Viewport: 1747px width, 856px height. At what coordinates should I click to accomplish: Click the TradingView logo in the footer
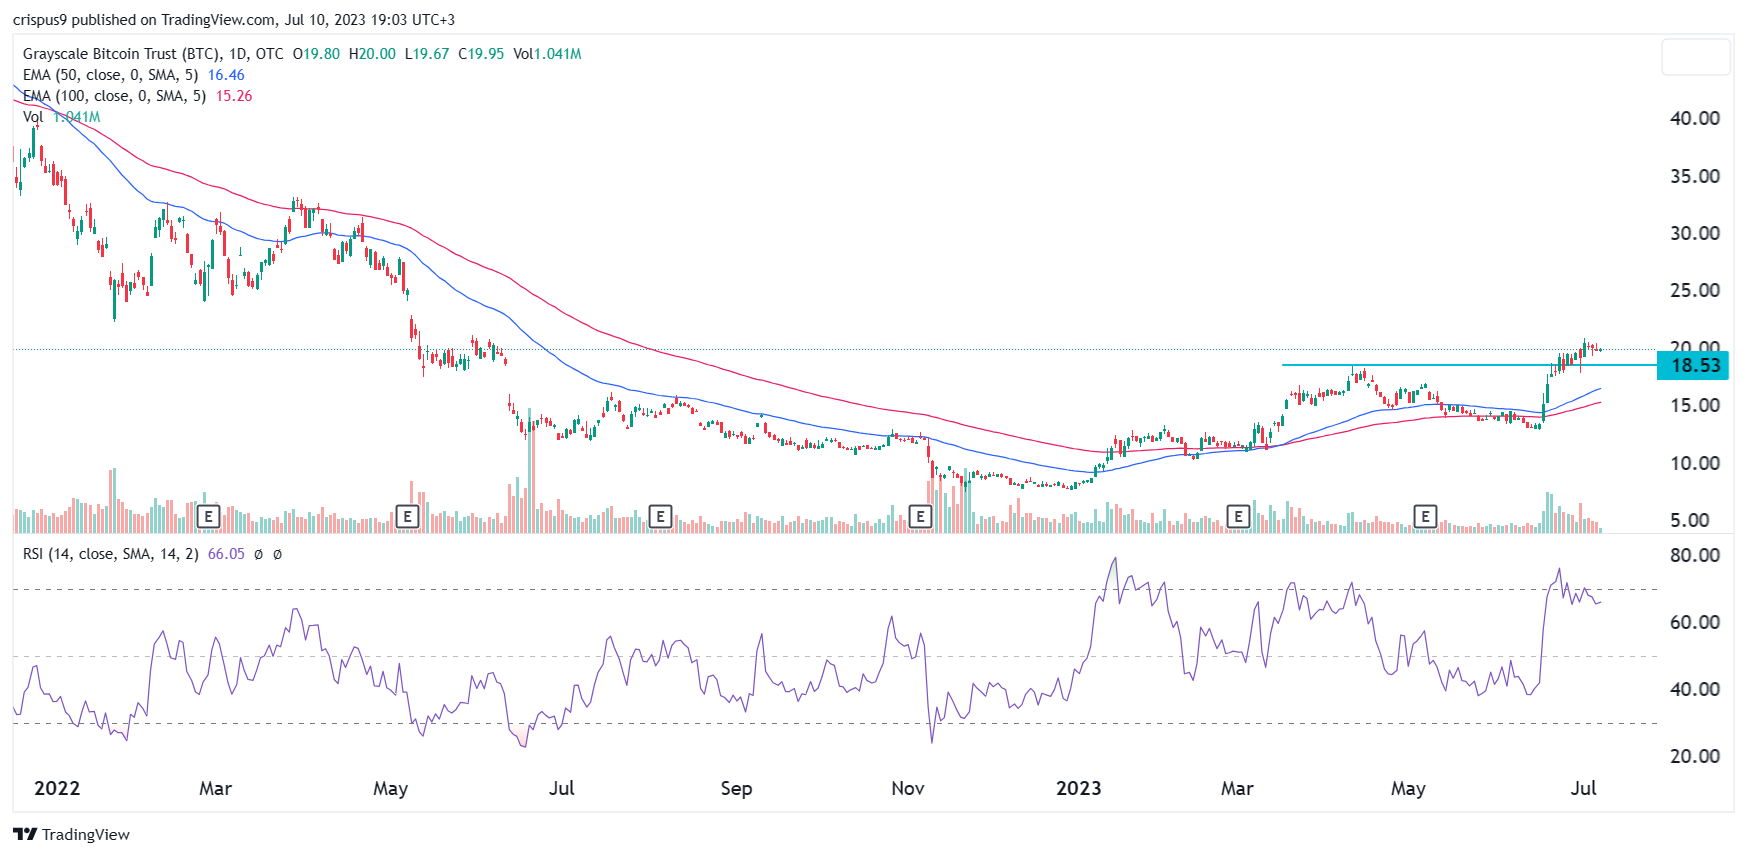point(72,835)
